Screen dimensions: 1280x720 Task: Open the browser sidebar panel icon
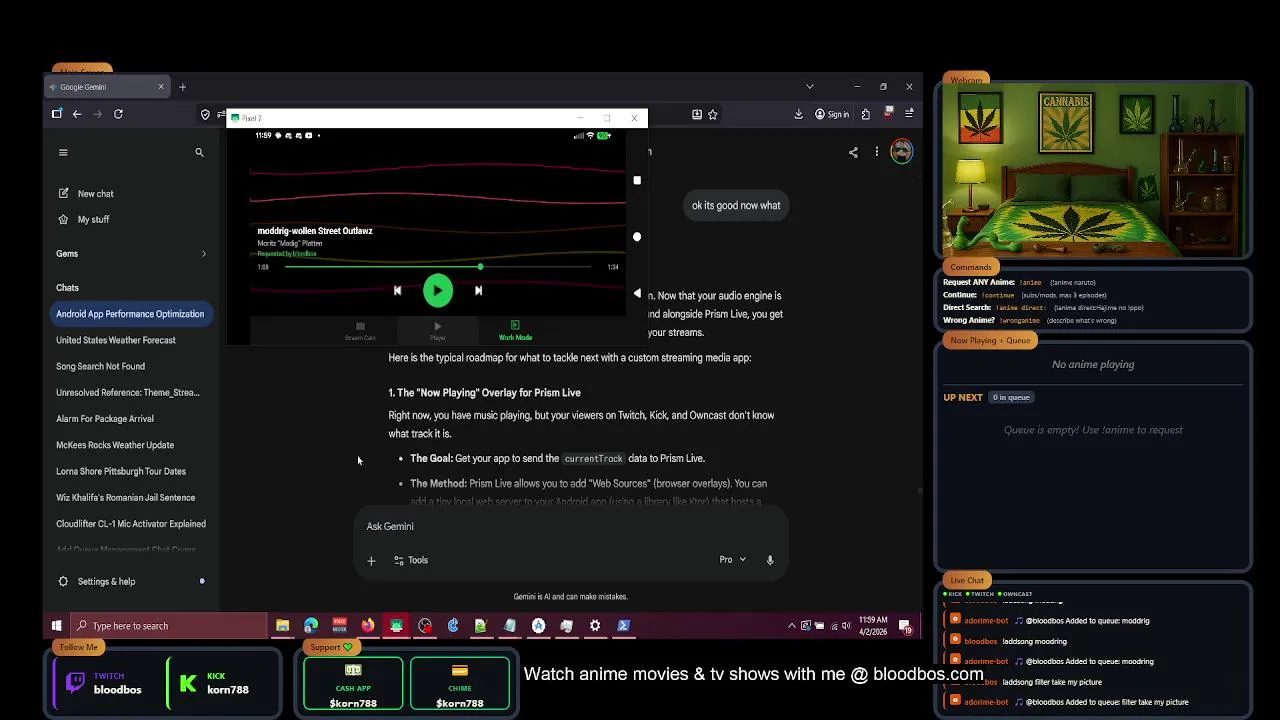(57, 114)
